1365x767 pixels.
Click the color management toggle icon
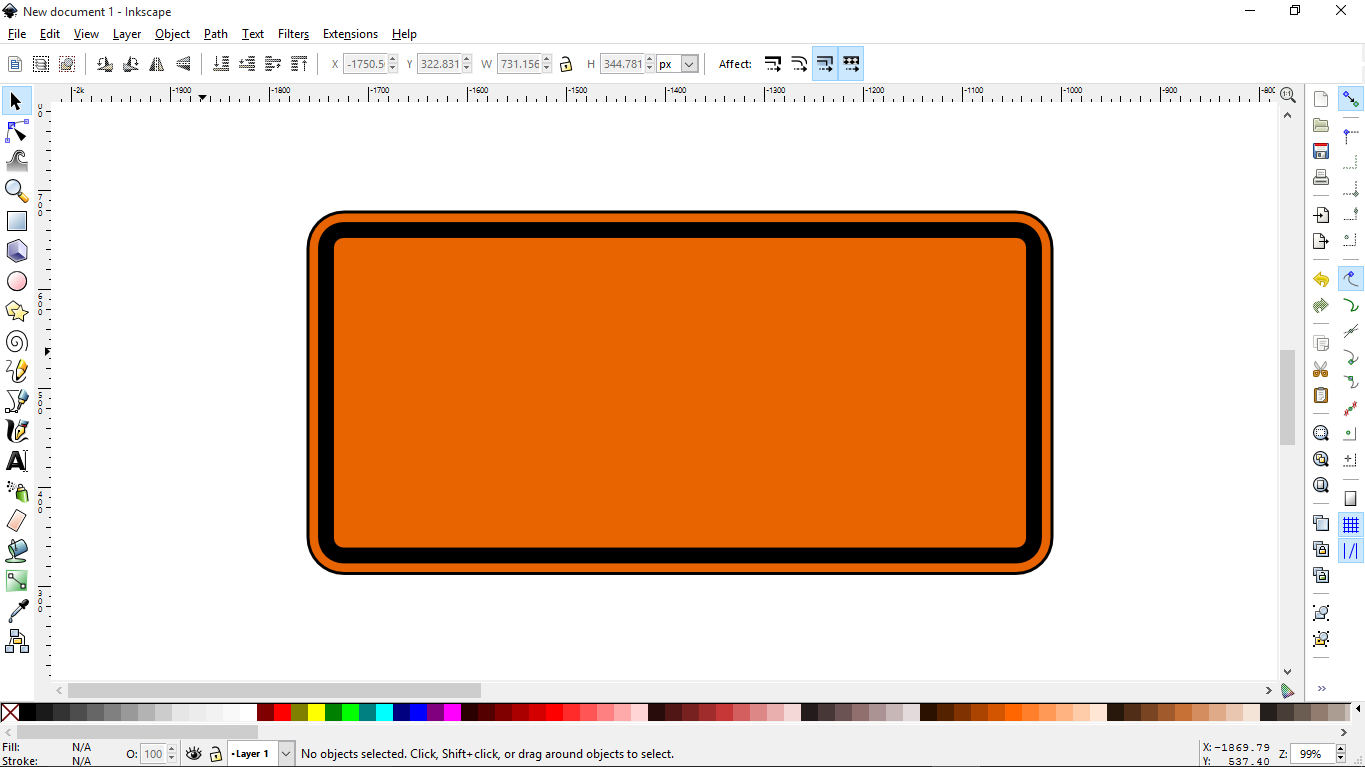tap(1288, 690)
